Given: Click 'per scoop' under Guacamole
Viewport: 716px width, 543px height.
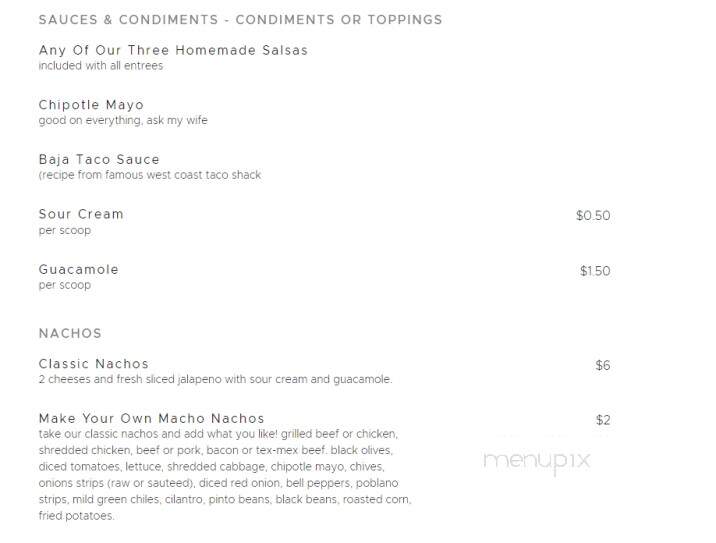Looking at the screenshot, I should click(x=65, y=285).
